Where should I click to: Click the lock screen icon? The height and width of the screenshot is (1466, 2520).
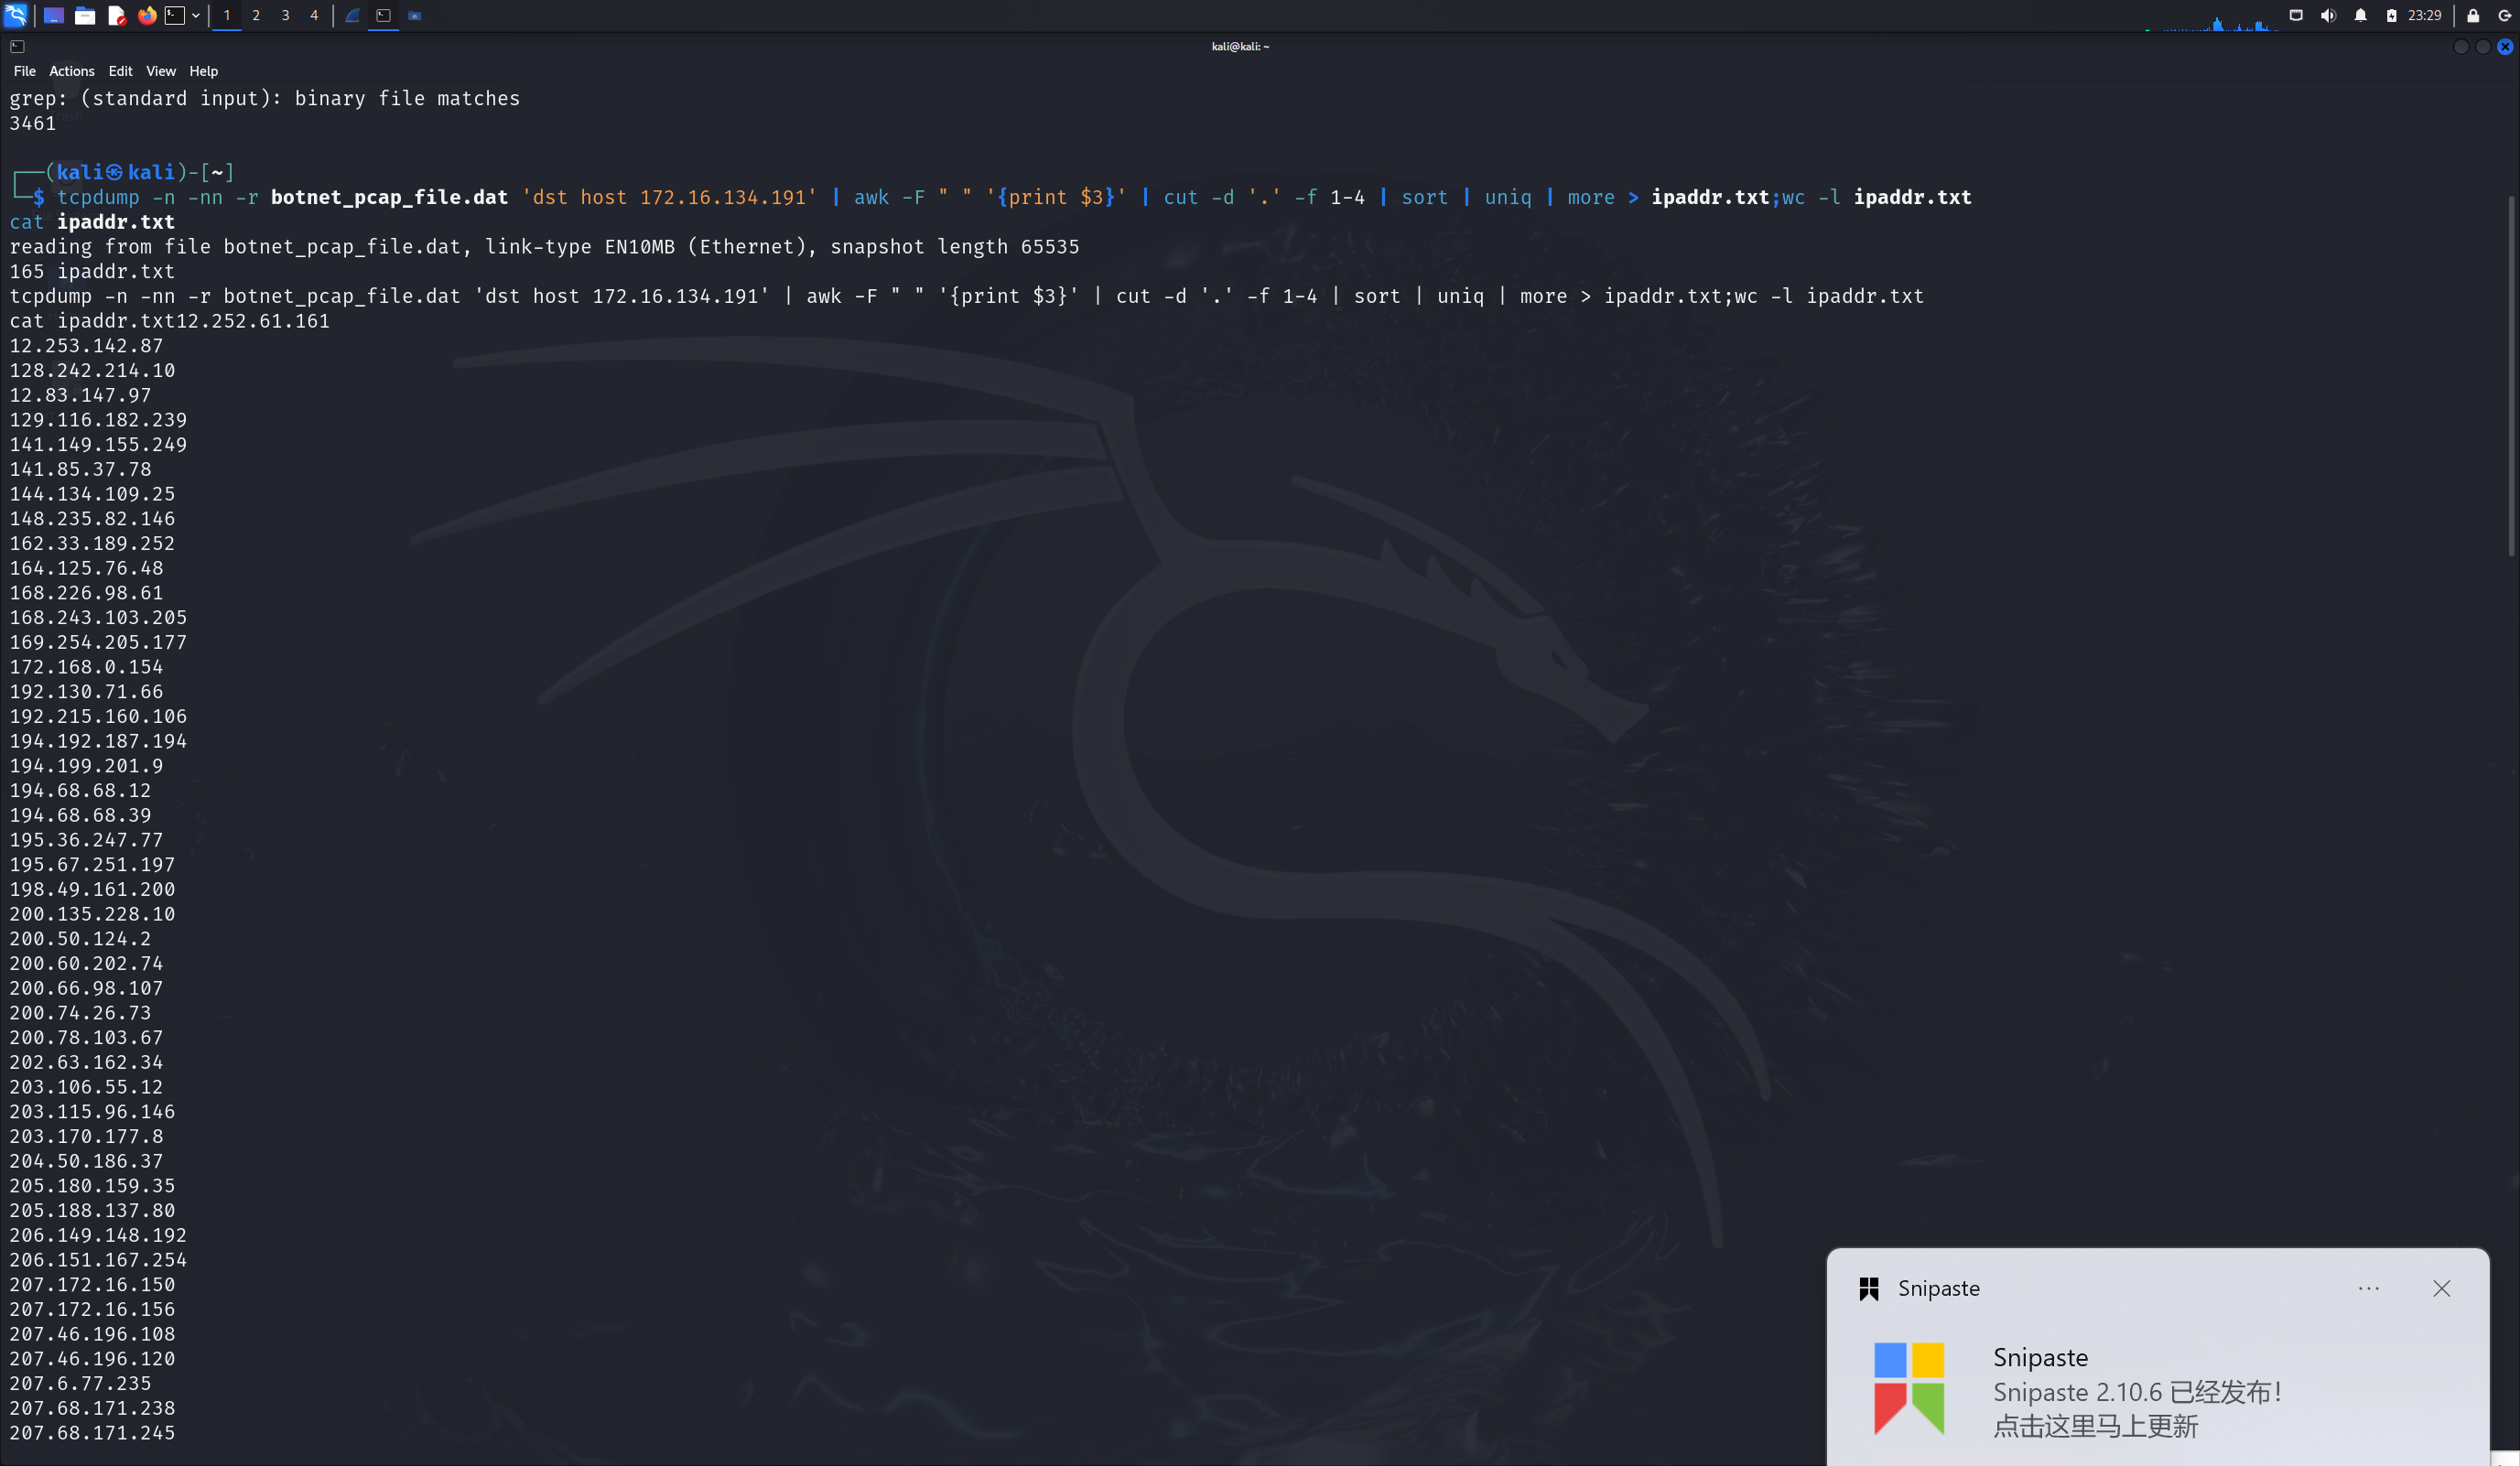point(2472,15)
